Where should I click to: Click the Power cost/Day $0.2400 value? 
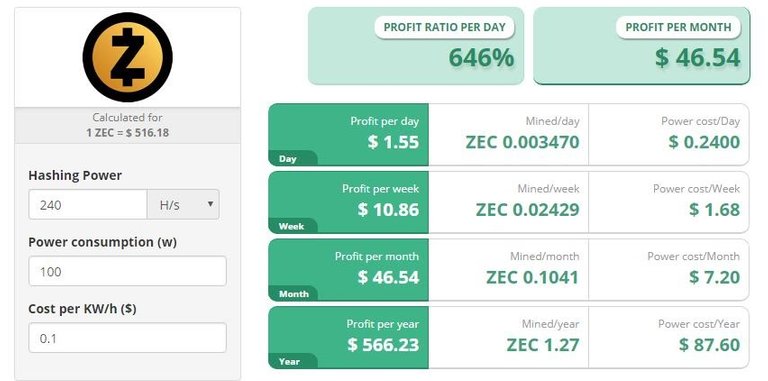(704, 142)
